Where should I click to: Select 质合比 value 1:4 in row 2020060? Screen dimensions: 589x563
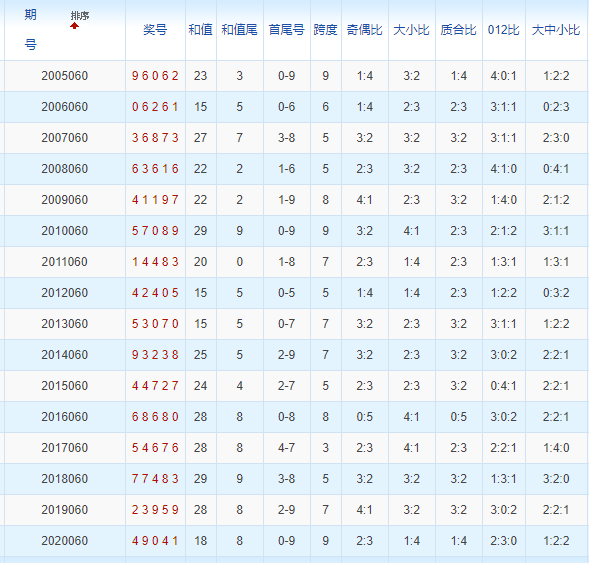459,540
